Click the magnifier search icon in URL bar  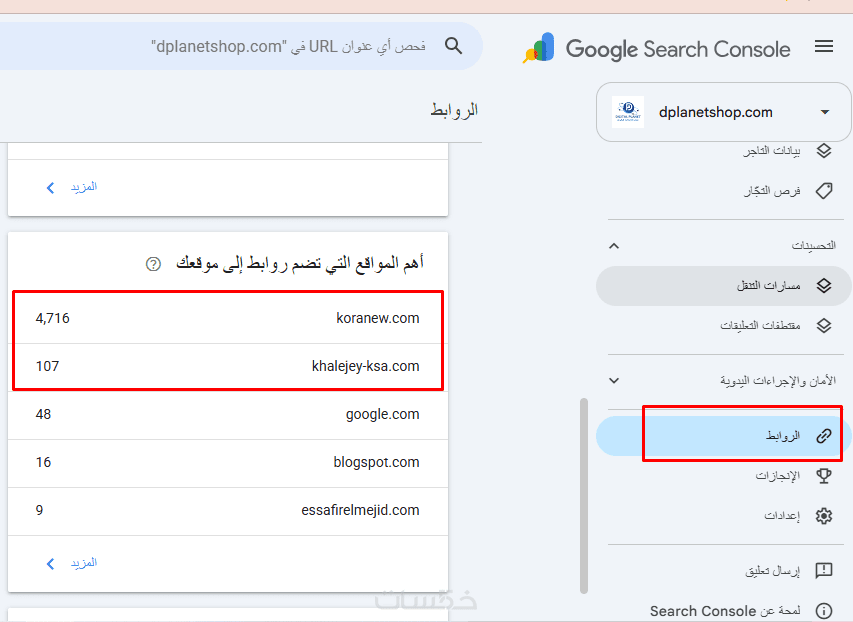point(453,46)
